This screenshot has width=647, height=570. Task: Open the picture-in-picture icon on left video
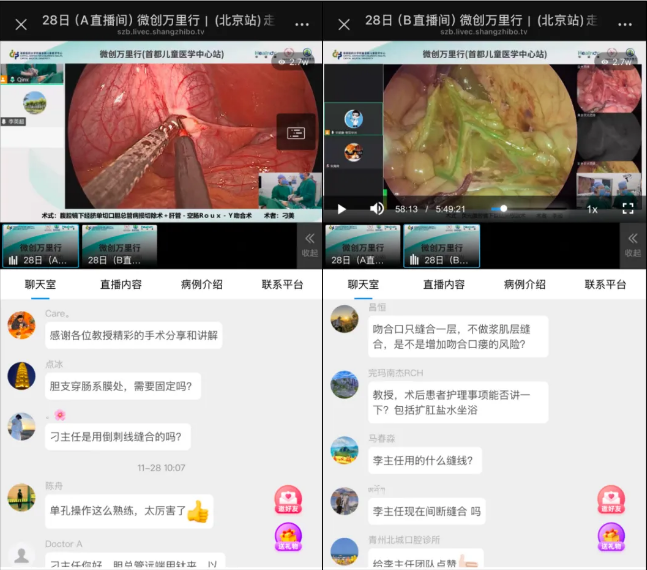[296, 132]
